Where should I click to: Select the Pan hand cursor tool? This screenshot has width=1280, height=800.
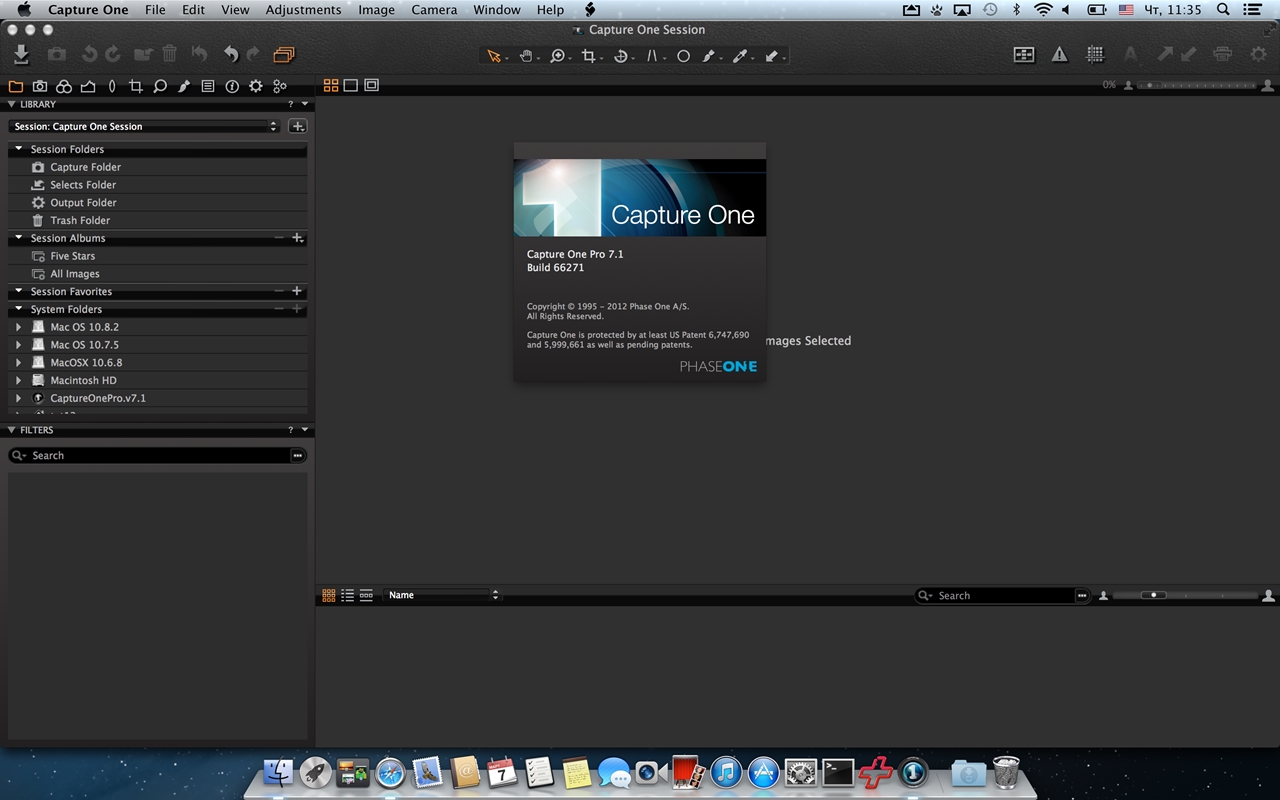click(526, 56)
